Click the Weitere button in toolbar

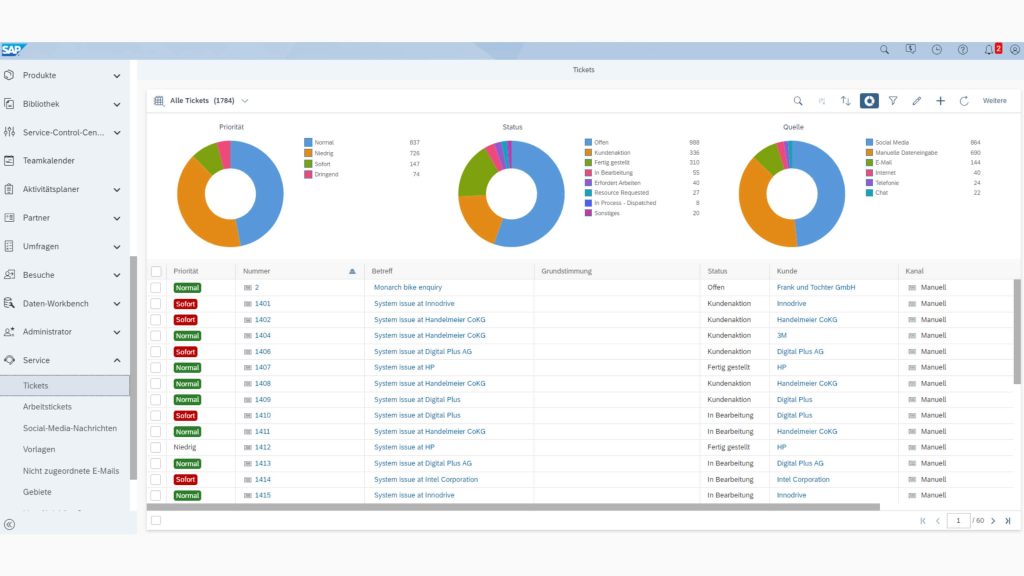point(995,101)
